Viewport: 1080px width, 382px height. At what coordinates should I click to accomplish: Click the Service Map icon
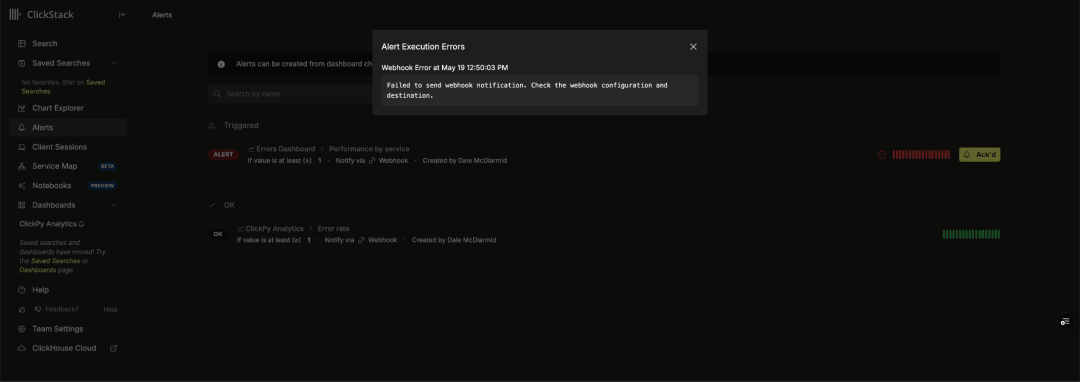[21, 166]
